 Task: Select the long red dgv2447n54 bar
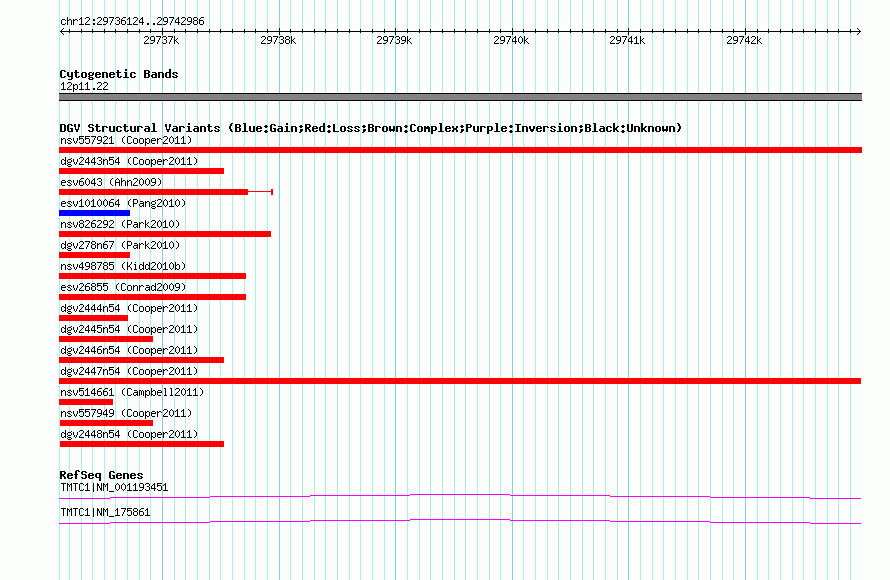pyautogui.click(x=460, y=381)
